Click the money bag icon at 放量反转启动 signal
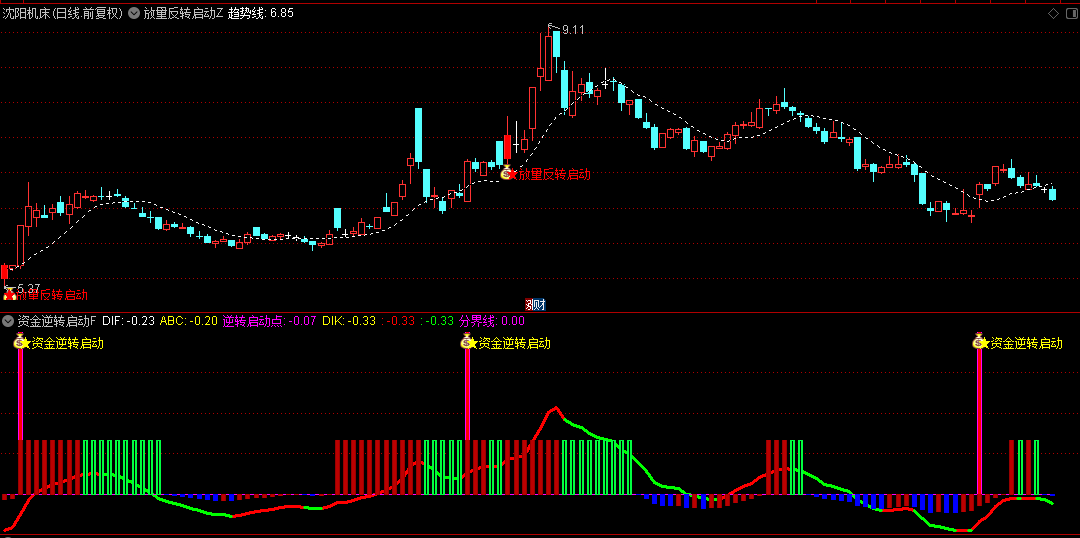Screen dimensions: 1080x538 [x=506, y=173]
